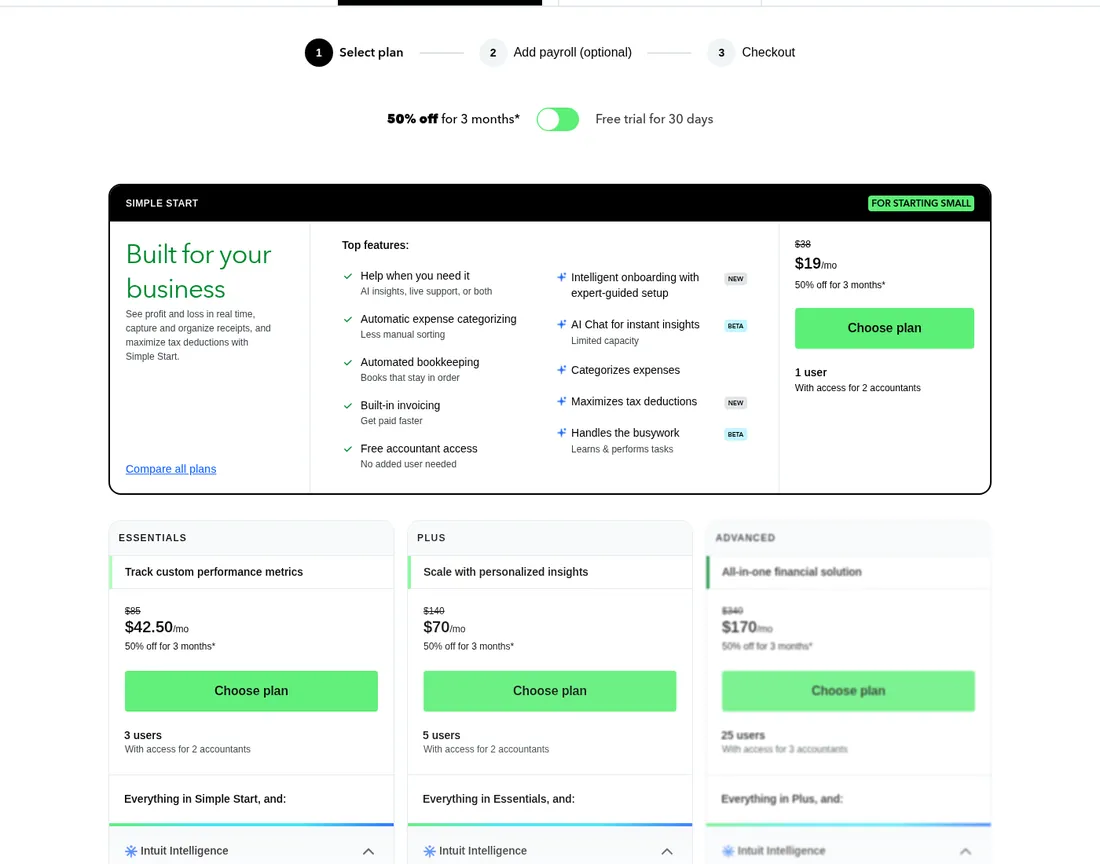Click 'Scale with personalized insights' text

tap(506, 572)
